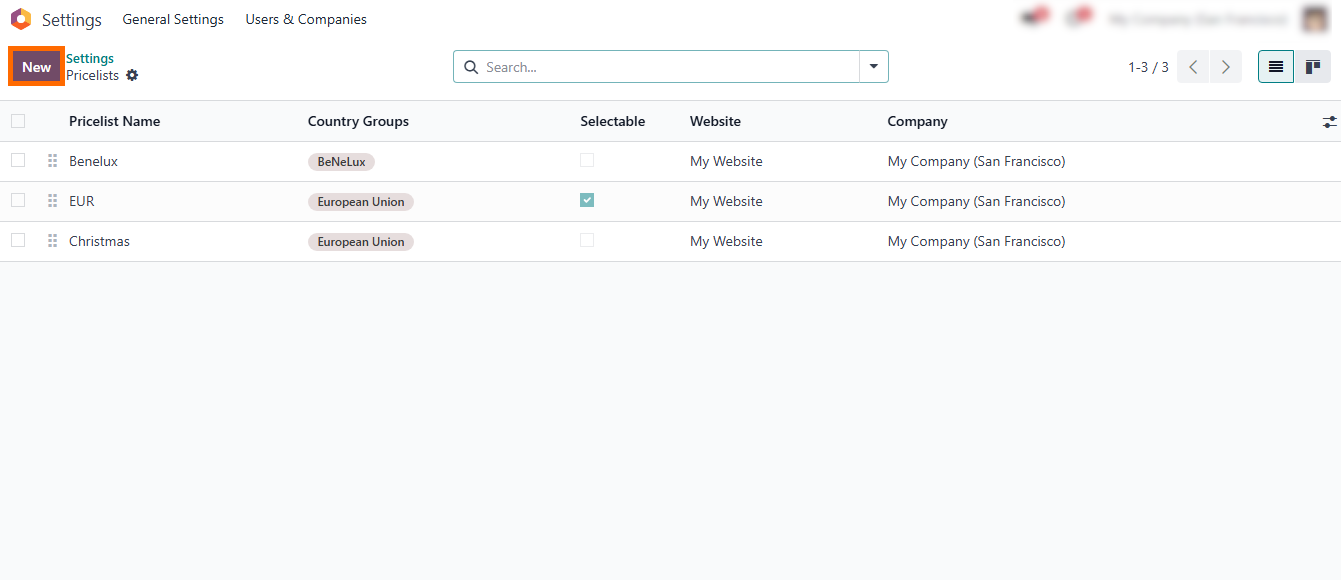Click European Union tag in EUR row
This screenshot has height=580, width=1341.
coord(361,202)
